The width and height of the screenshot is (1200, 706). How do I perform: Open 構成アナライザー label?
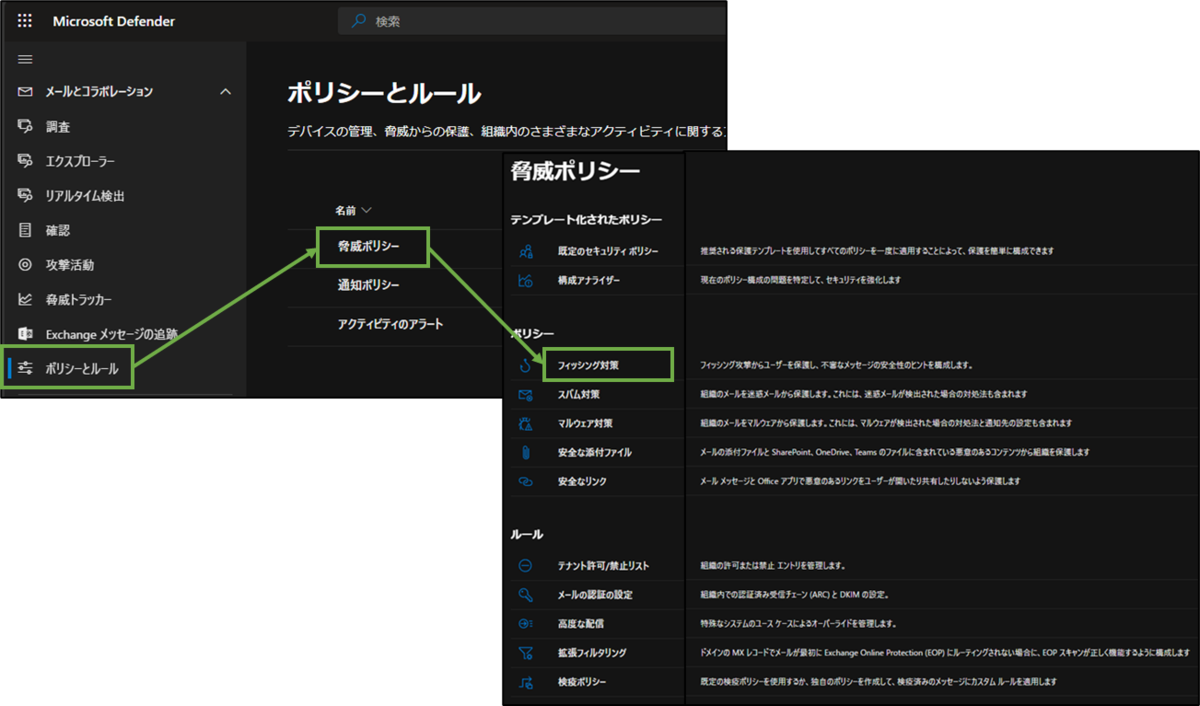point(589,280)
